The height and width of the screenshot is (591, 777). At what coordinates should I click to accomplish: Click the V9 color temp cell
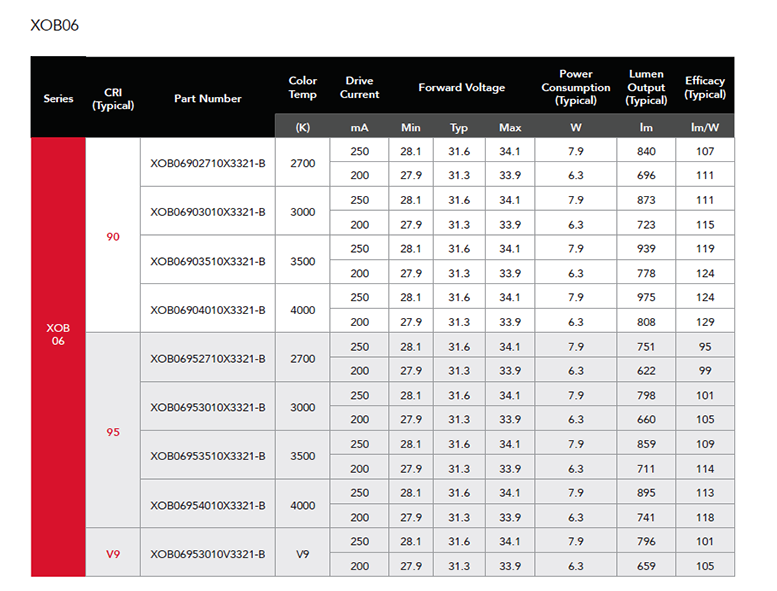point(302,554)
